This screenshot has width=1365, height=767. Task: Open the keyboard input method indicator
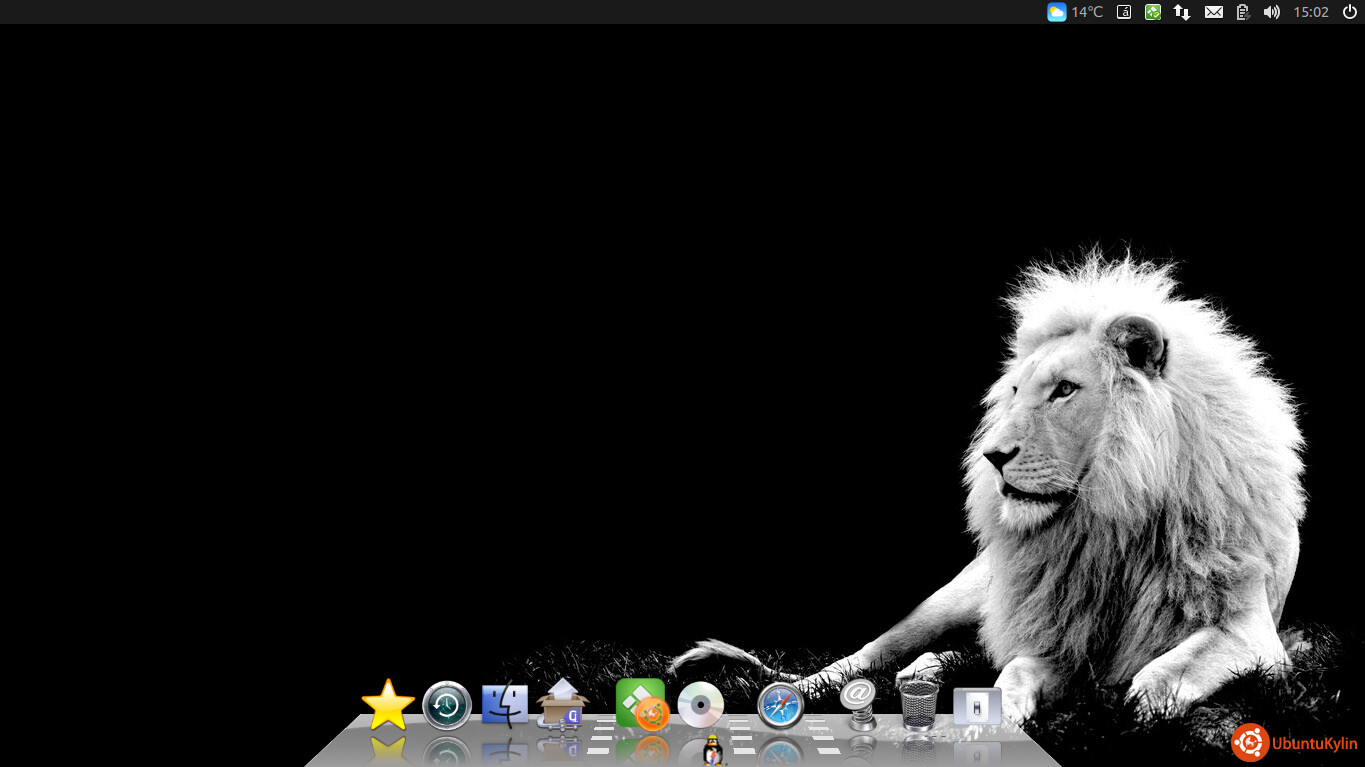pyautogui.click(x=1124, y=12)
